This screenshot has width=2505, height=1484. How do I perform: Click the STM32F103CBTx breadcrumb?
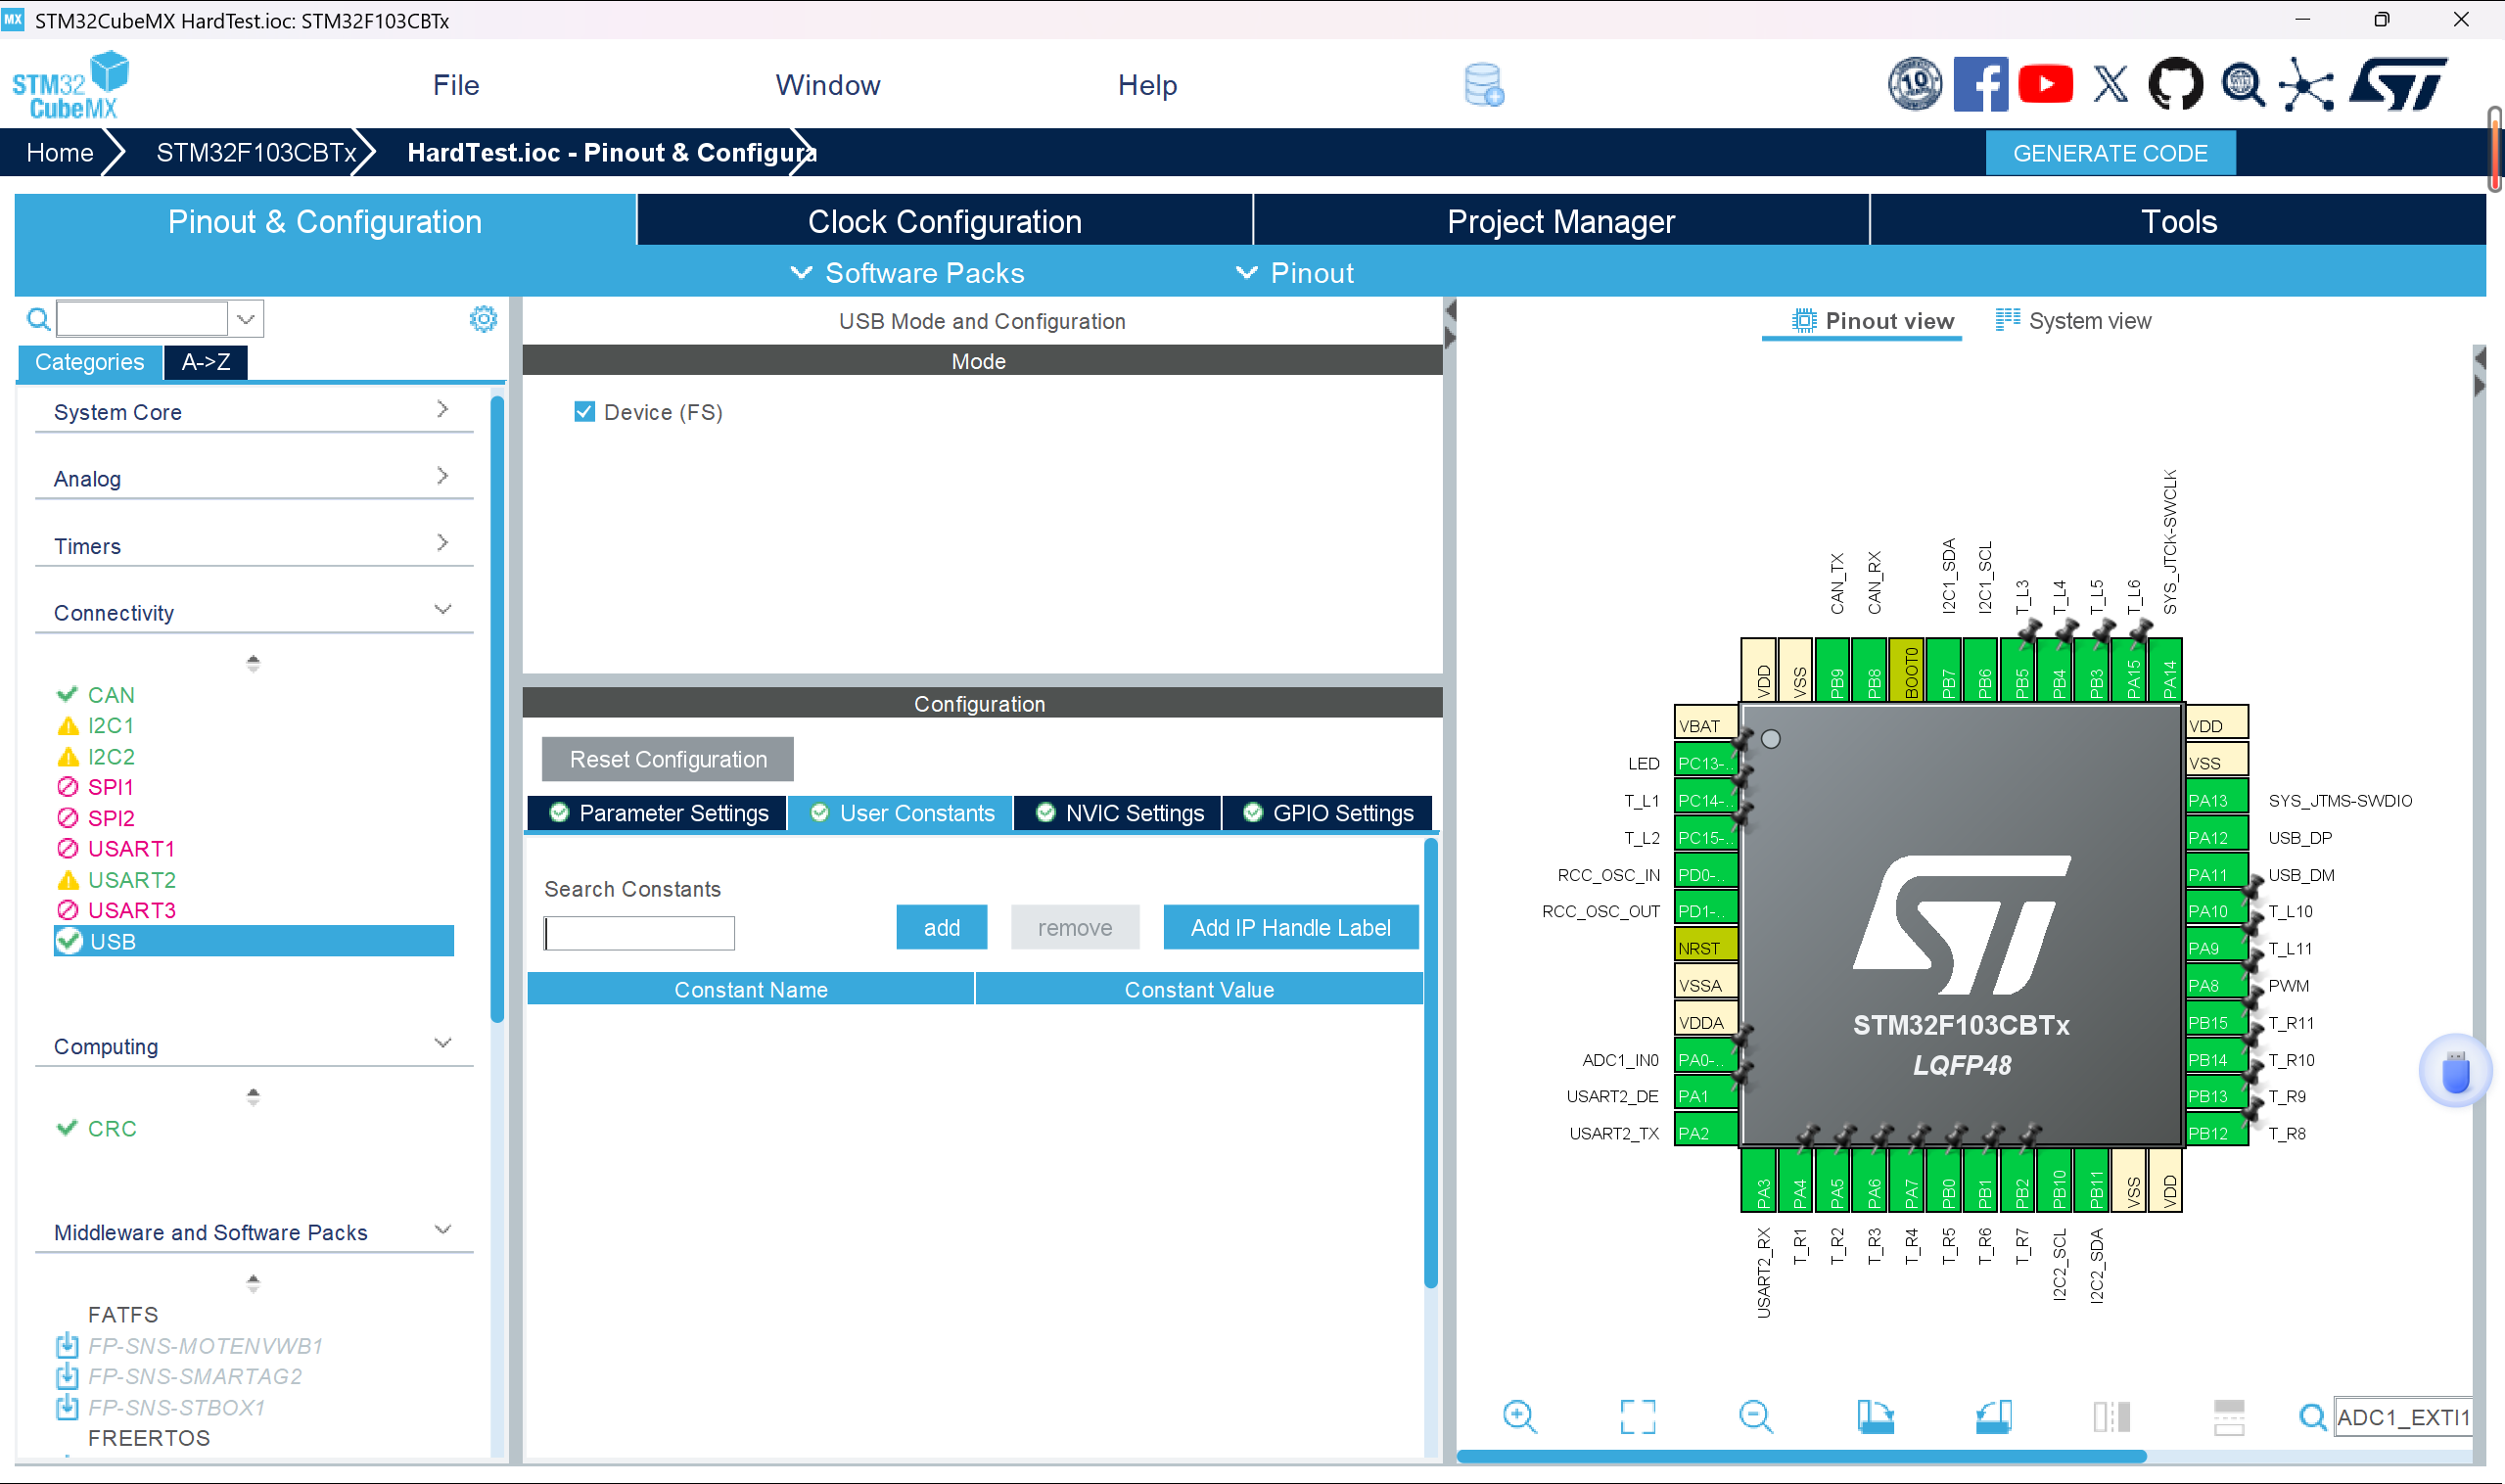coord(257,153)
